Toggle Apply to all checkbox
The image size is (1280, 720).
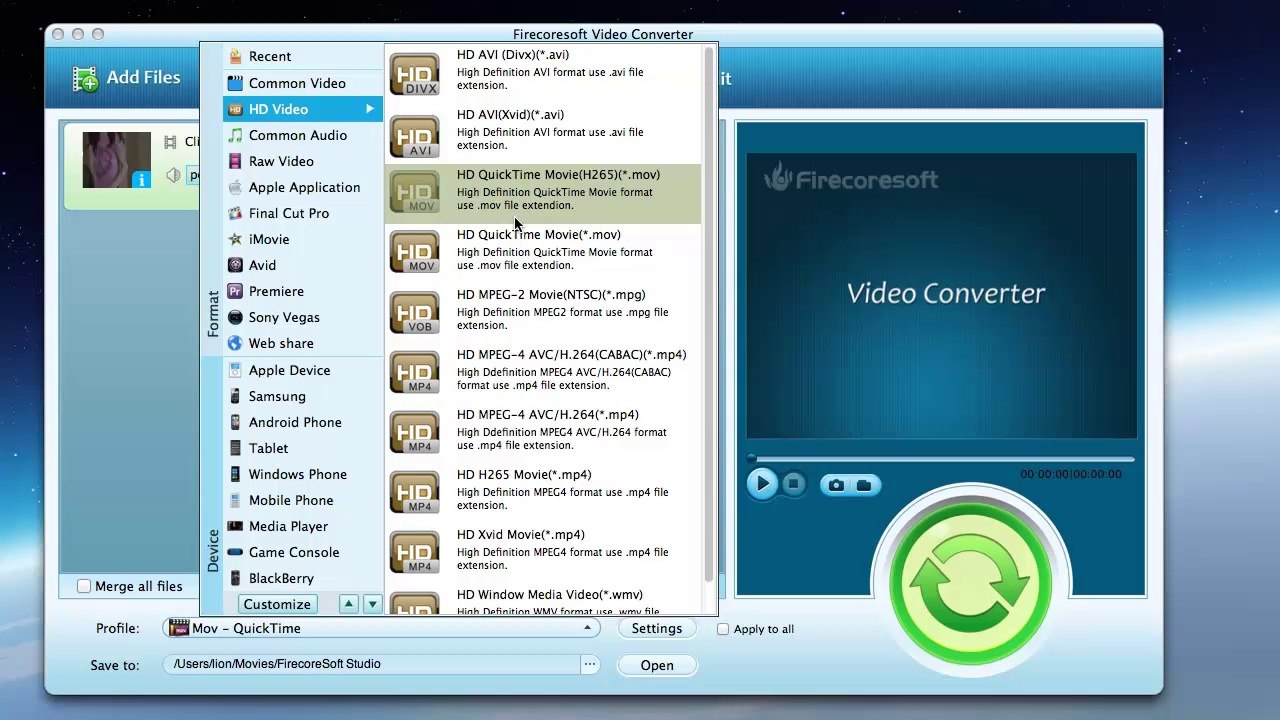[723, 629]
